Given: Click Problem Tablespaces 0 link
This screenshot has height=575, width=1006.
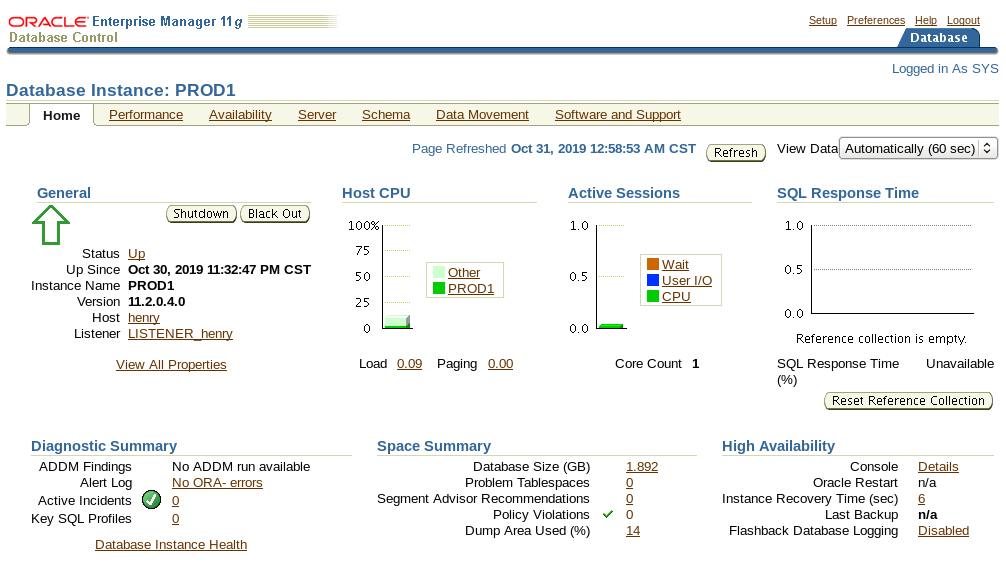Looking at the screenshot, I should point(629,483).
